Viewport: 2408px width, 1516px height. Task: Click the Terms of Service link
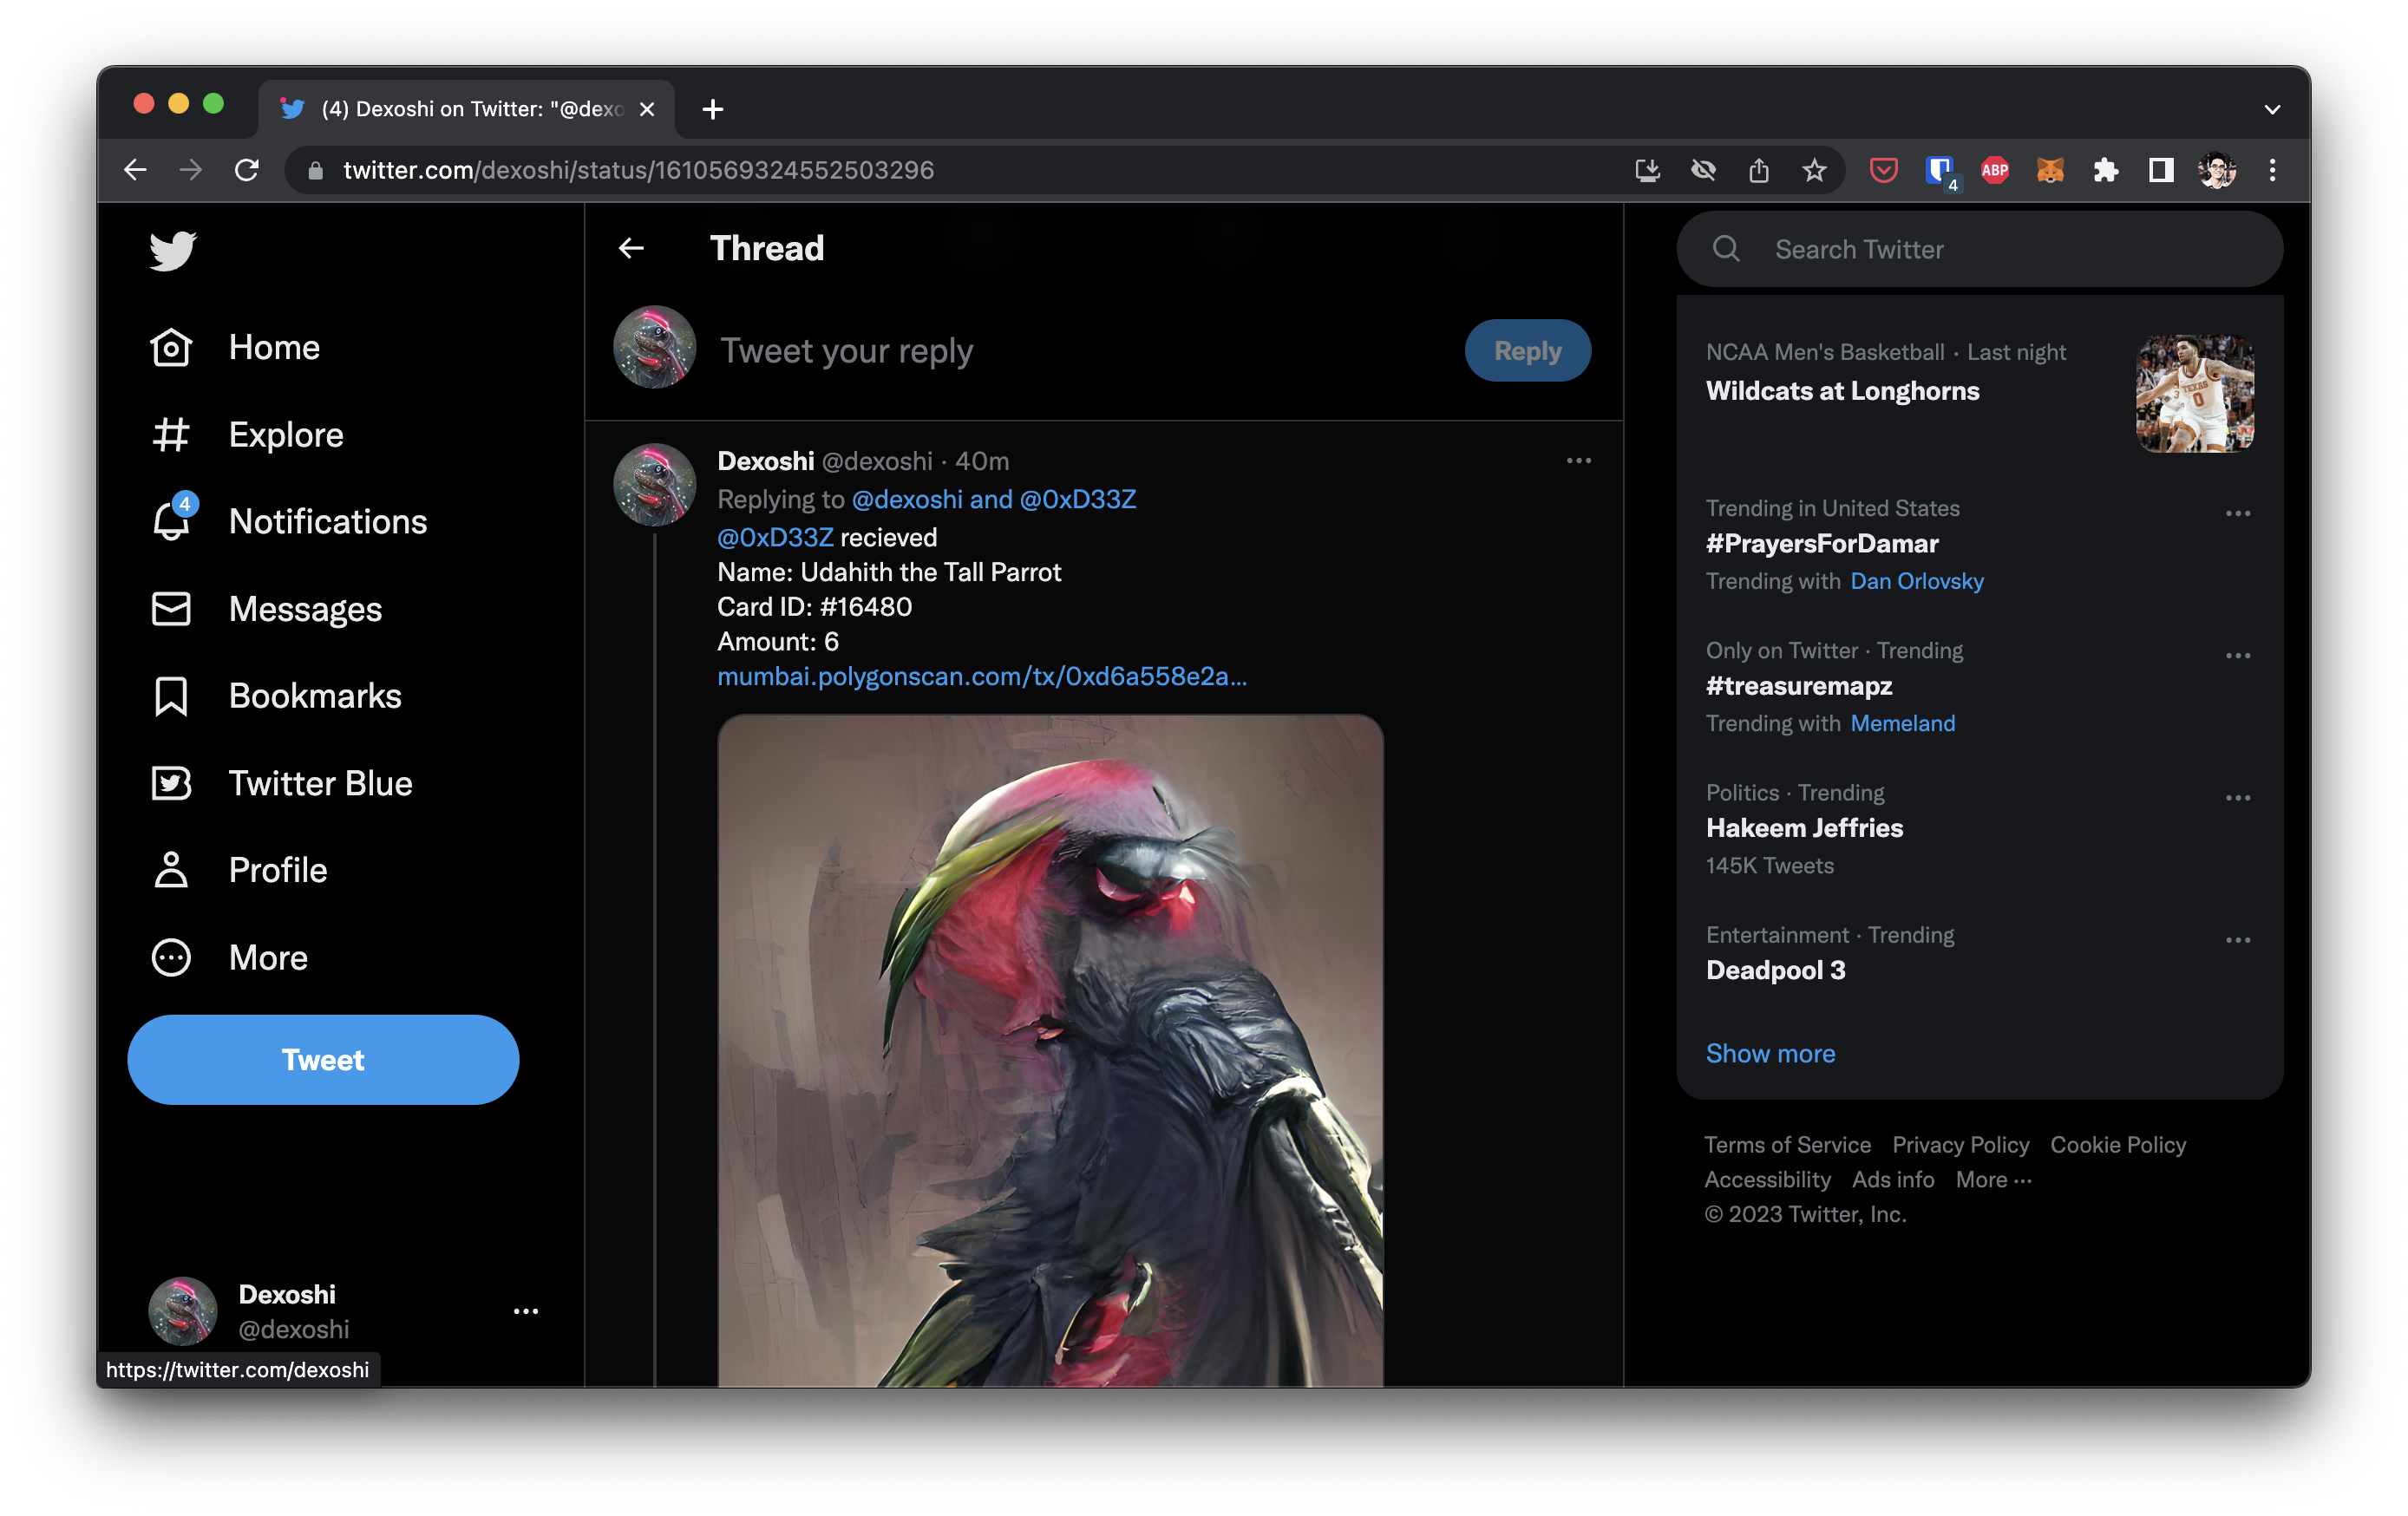point(1787,1145)
